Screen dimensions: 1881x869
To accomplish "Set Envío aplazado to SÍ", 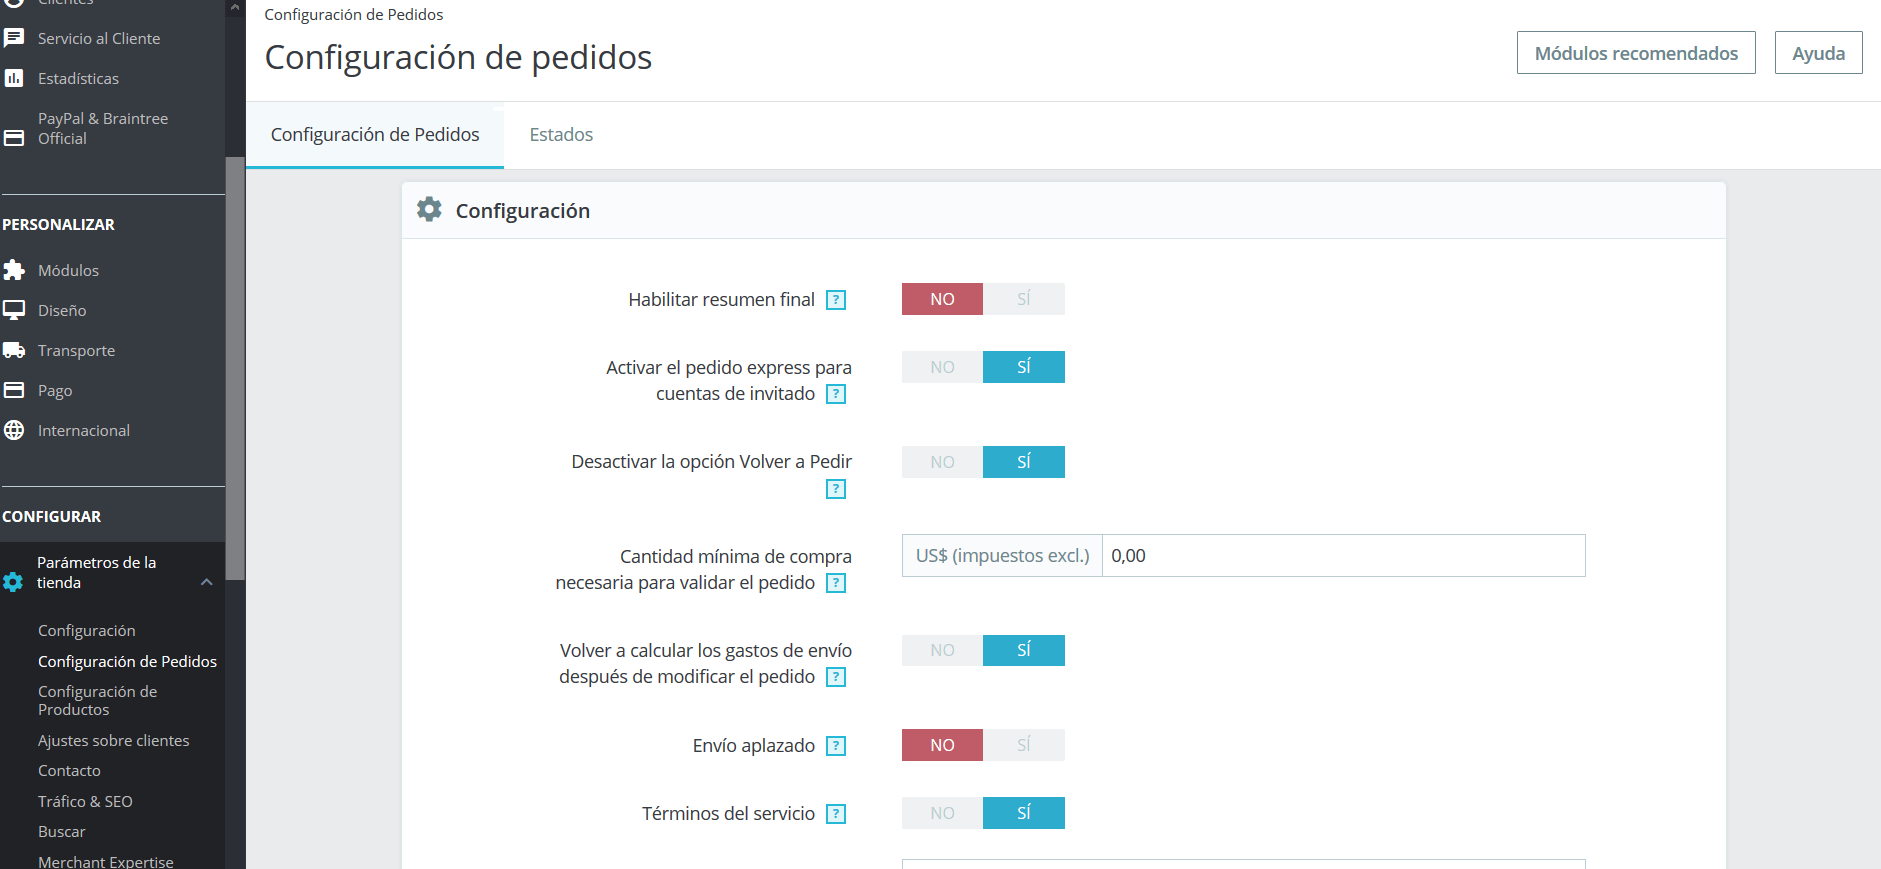I will click(1024, 745).
